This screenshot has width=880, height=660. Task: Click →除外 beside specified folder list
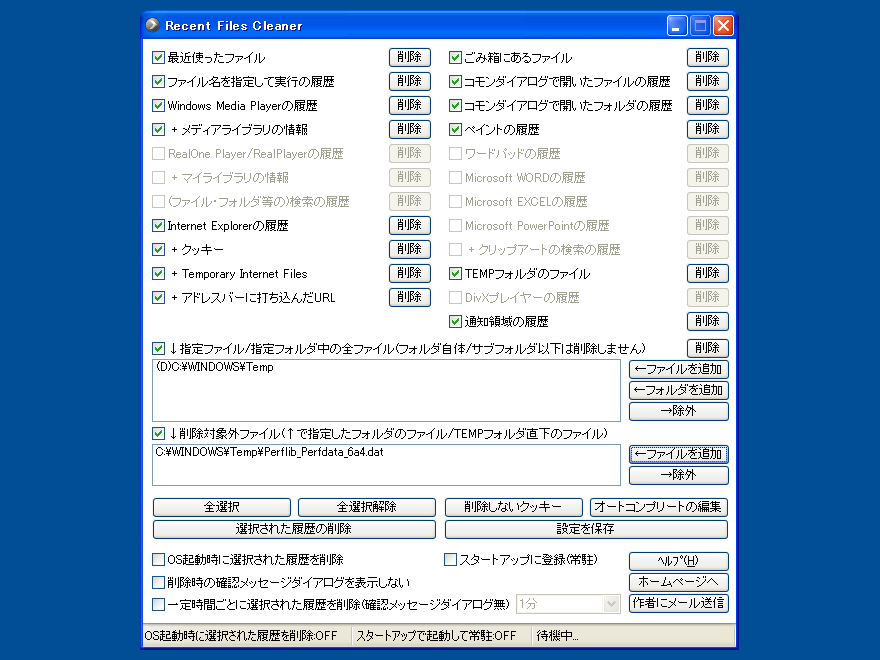coord(679,411)
